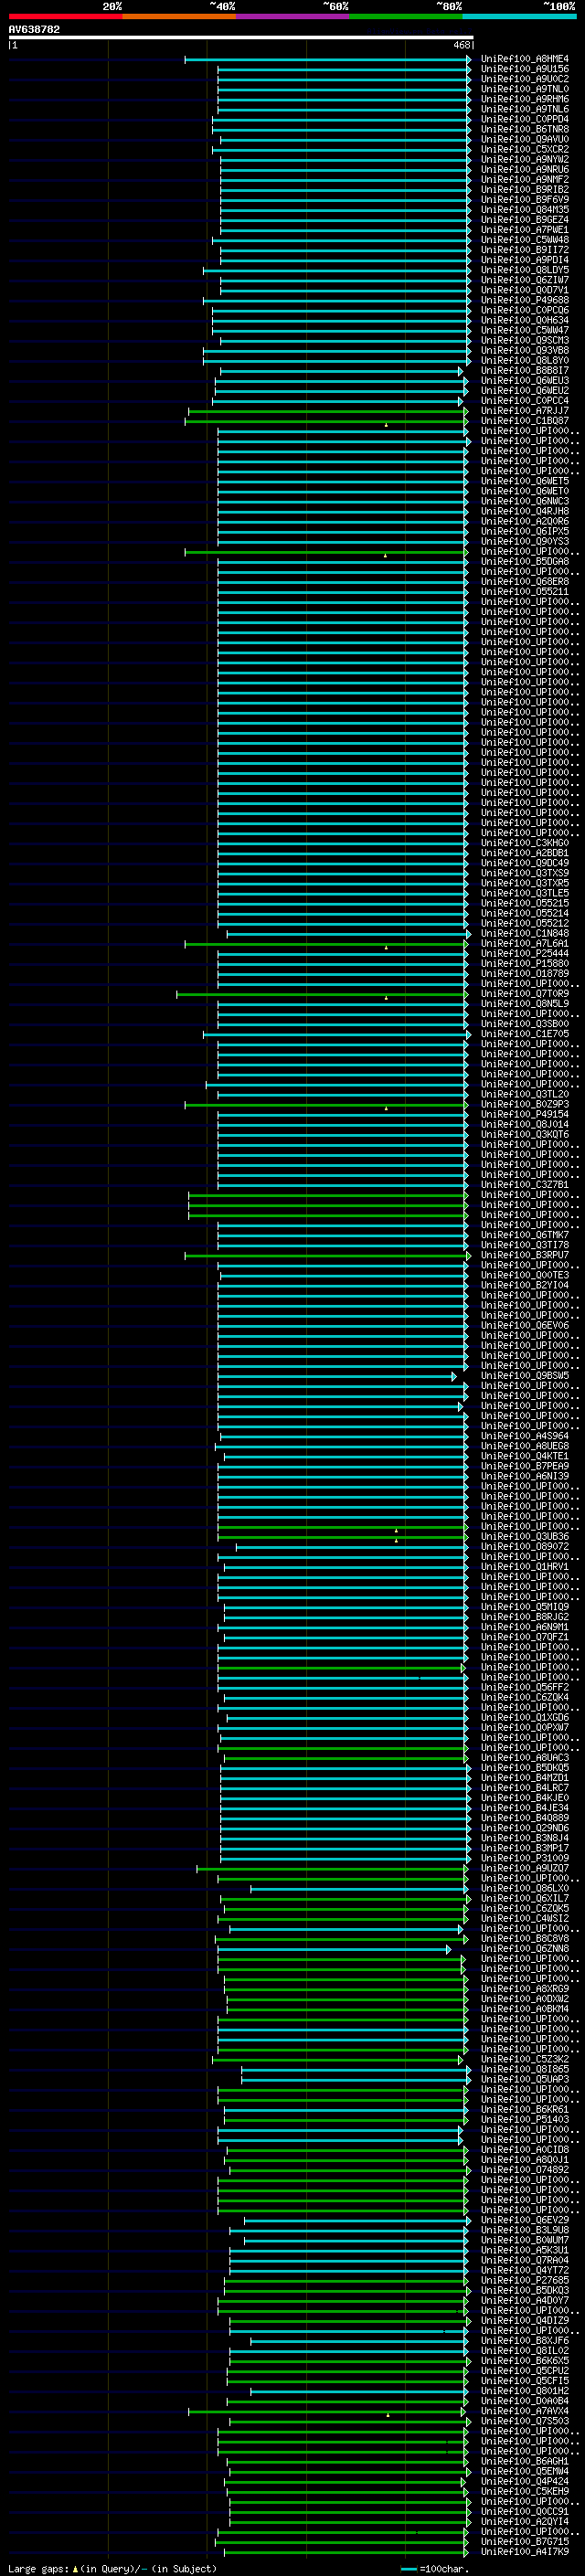
Task: Open hit UniRef100_A9TNL0
Action: tap(524, 89)
